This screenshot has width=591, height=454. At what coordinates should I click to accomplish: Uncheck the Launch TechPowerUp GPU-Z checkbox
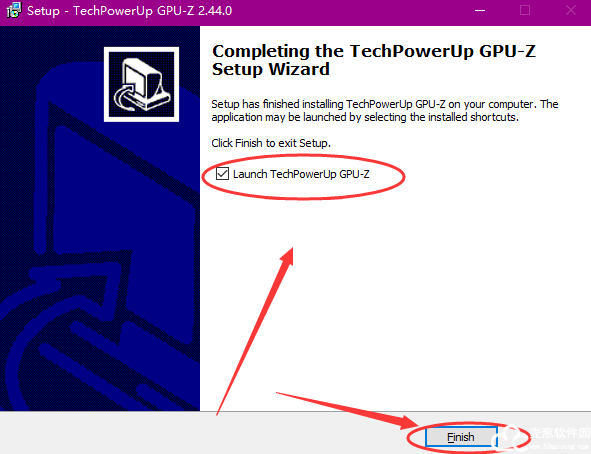222,174
